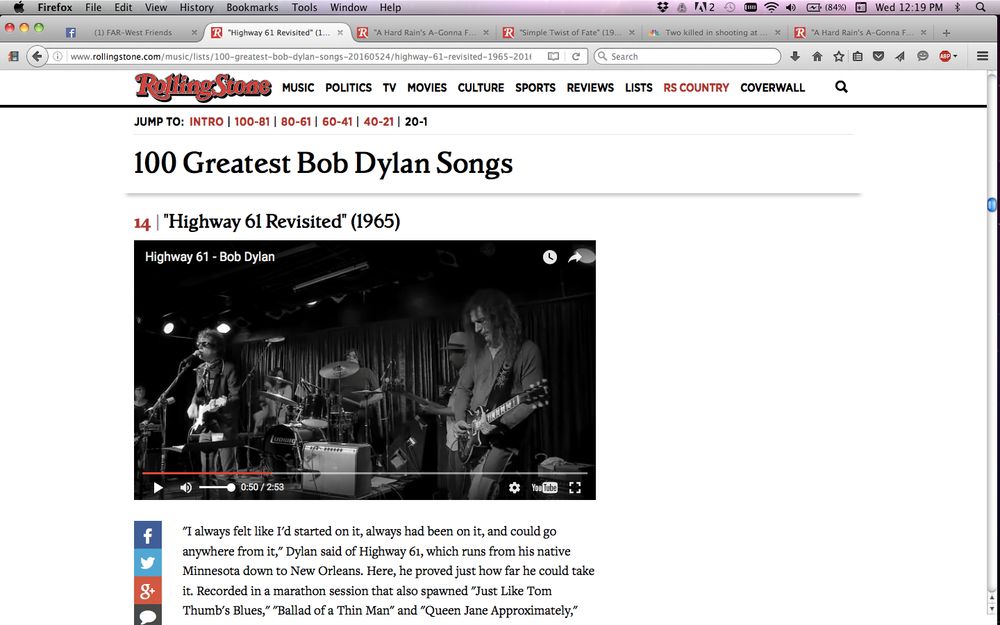Play the Highway 61 video
Screen dimensions: 1000x625
point(158,488)
